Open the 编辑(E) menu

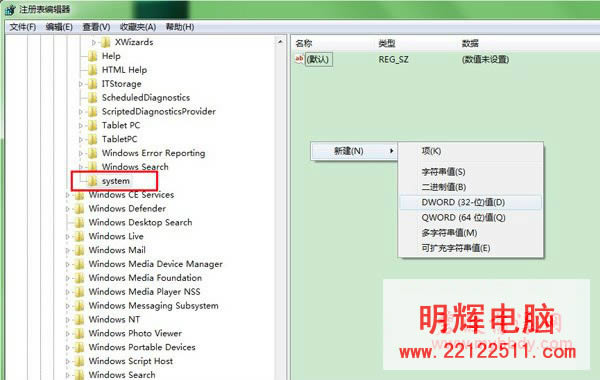pyautogui.click(x=59, y=27)
